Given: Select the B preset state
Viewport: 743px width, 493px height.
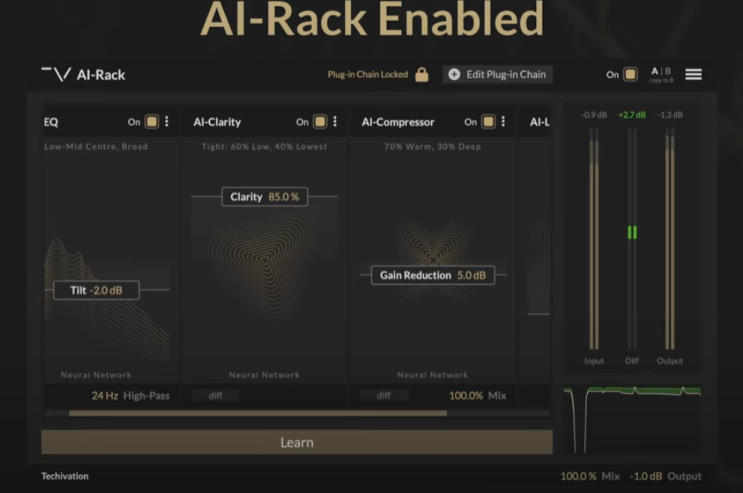Looking at the screenshot, I should pyautogui.click(x=668, y=72).
